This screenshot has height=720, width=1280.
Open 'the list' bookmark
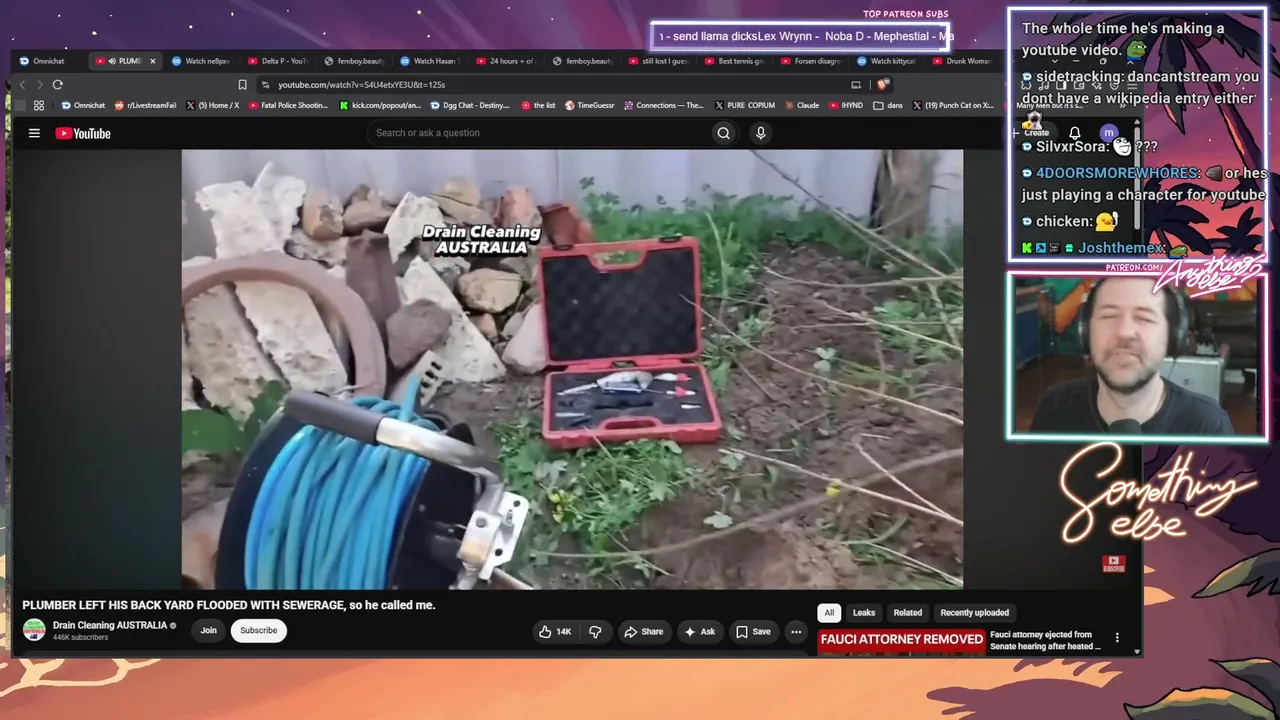coord(539,105)
